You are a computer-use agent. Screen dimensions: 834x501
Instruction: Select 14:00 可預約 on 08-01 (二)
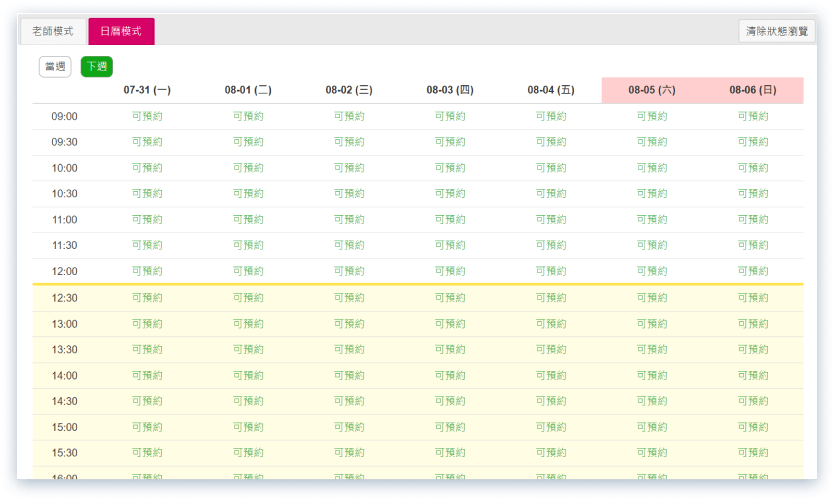(x=248, y=375)
